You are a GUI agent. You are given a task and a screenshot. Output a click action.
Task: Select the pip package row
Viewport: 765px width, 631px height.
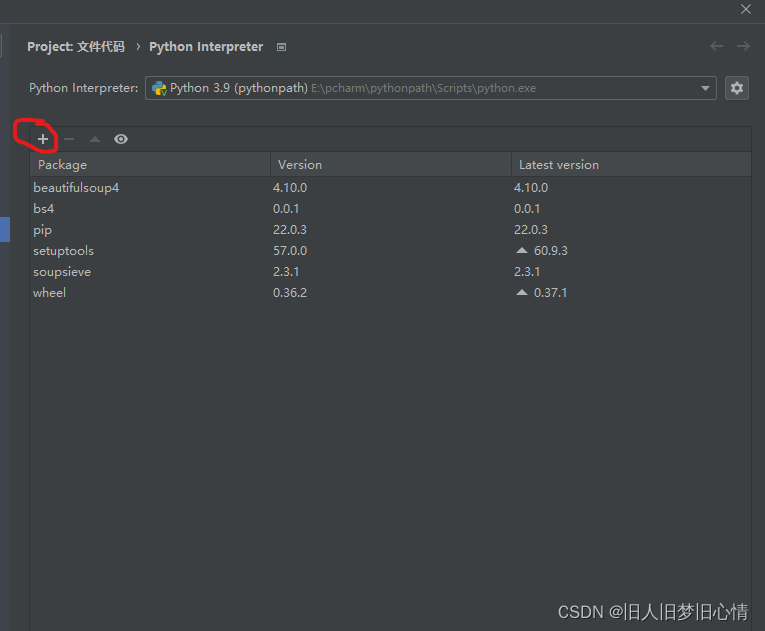(390, 230)
